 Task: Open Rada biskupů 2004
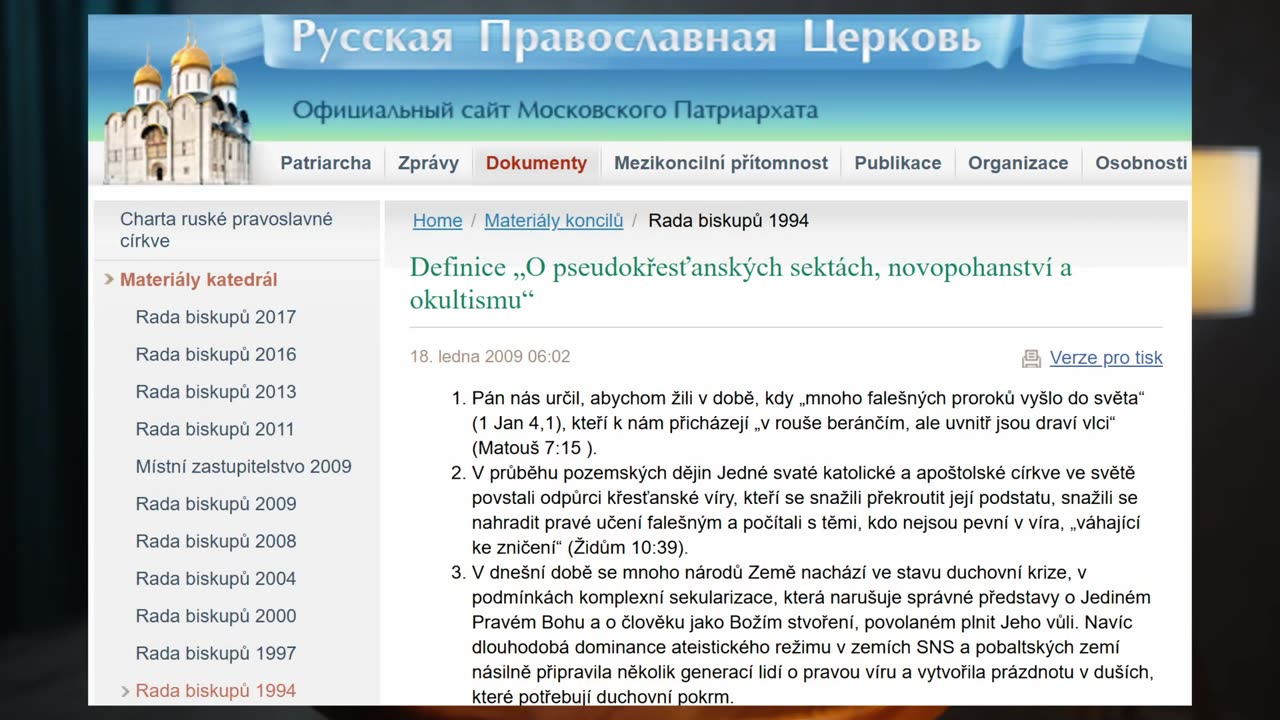(x=216, y=578)
